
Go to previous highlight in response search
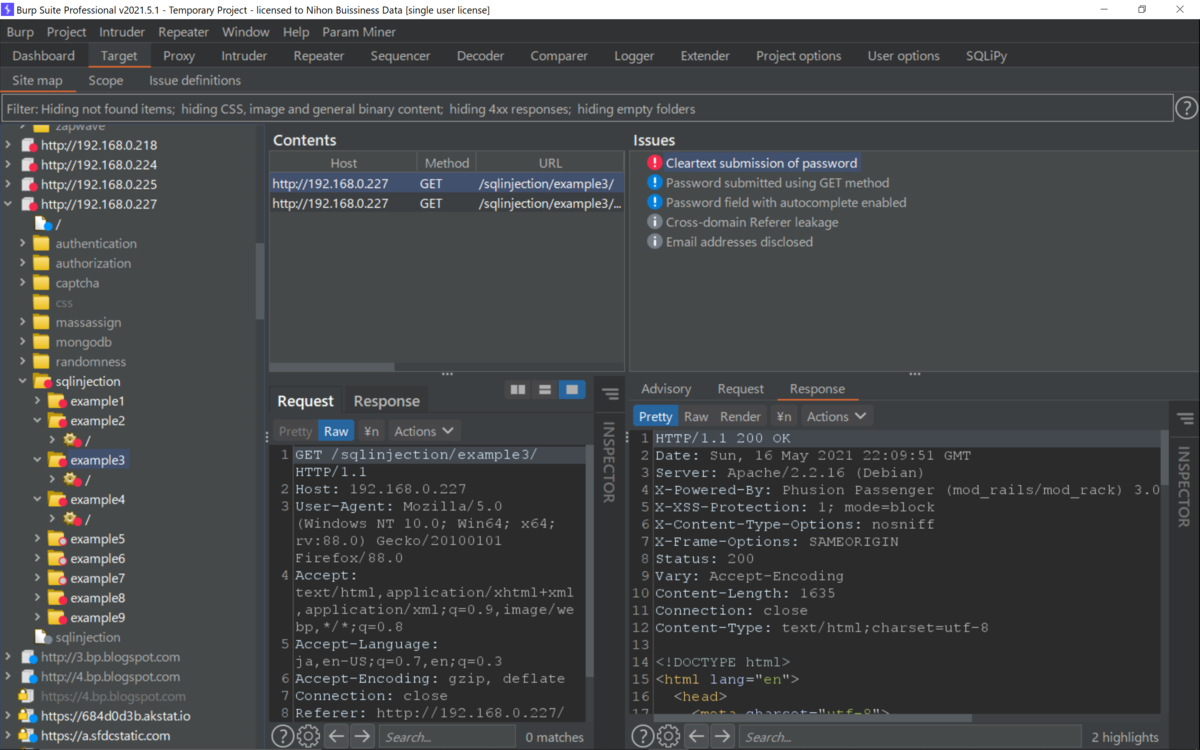pyautogui.click(x=697, y=737)
